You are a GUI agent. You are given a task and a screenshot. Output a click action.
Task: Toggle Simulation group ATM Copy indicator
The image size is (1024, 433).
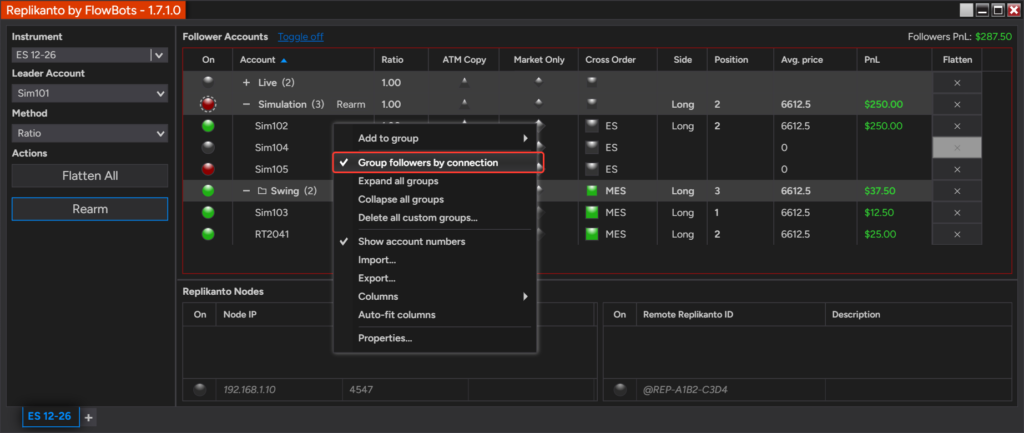point(464,104)
